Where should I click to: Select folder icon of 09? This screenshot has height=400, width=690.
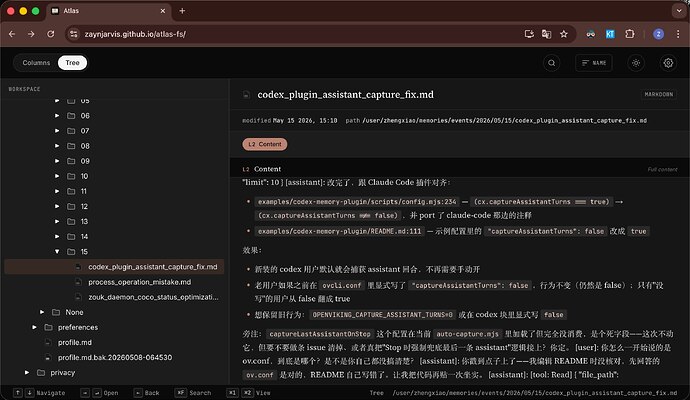(x=71, y=161)
